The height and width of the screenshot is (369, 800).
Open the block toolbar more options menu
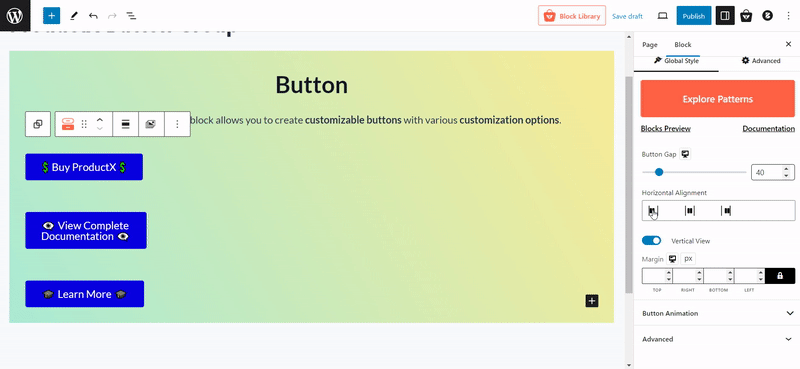click(x=177, y=124)
